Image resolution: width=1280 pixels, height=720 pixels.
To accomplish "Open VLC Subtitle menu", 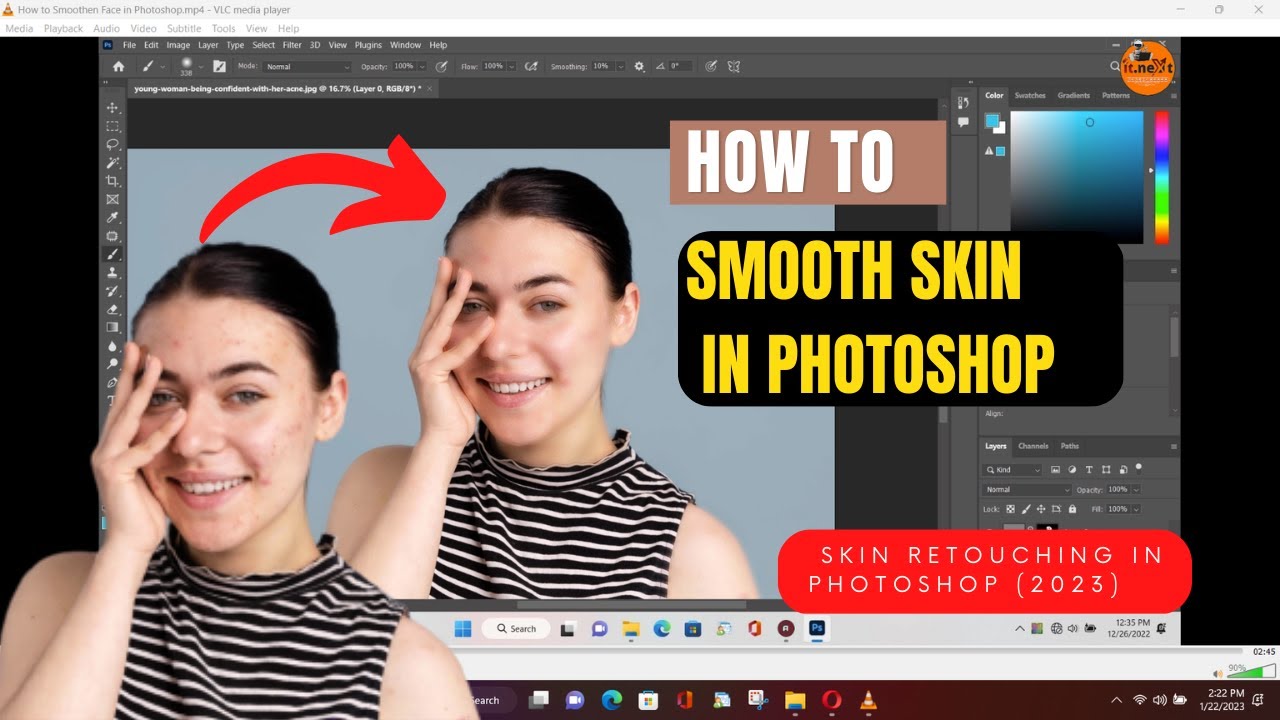I will [184, 28].
